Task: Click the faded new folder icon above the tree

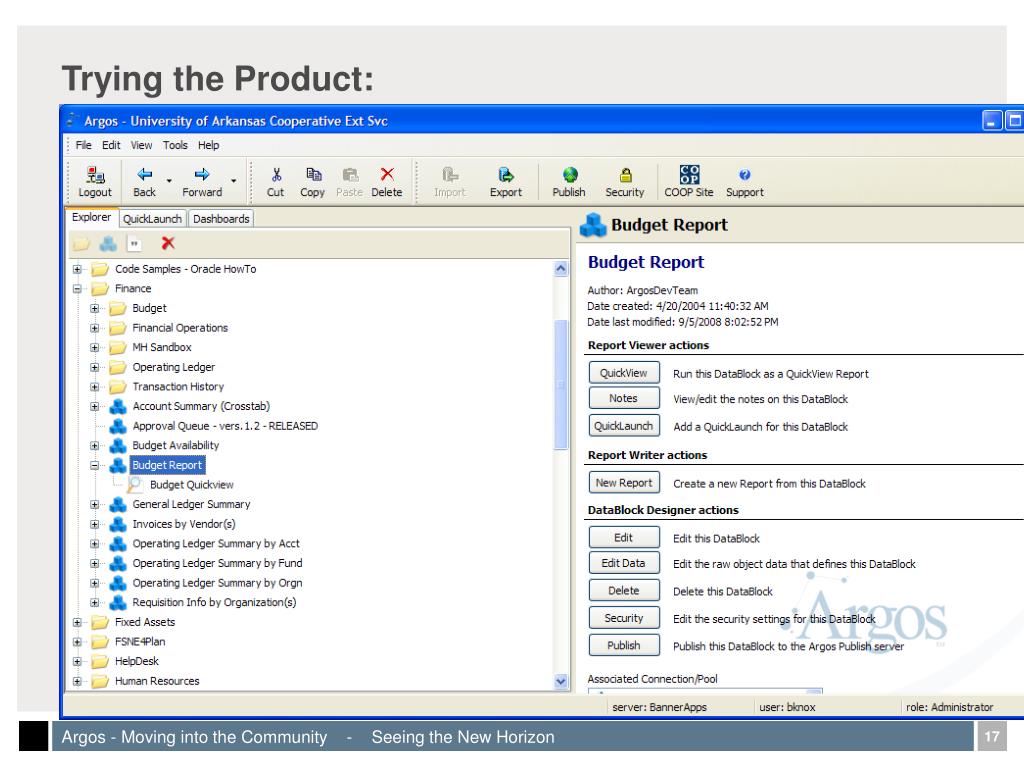Action: [x=81, y=244]
